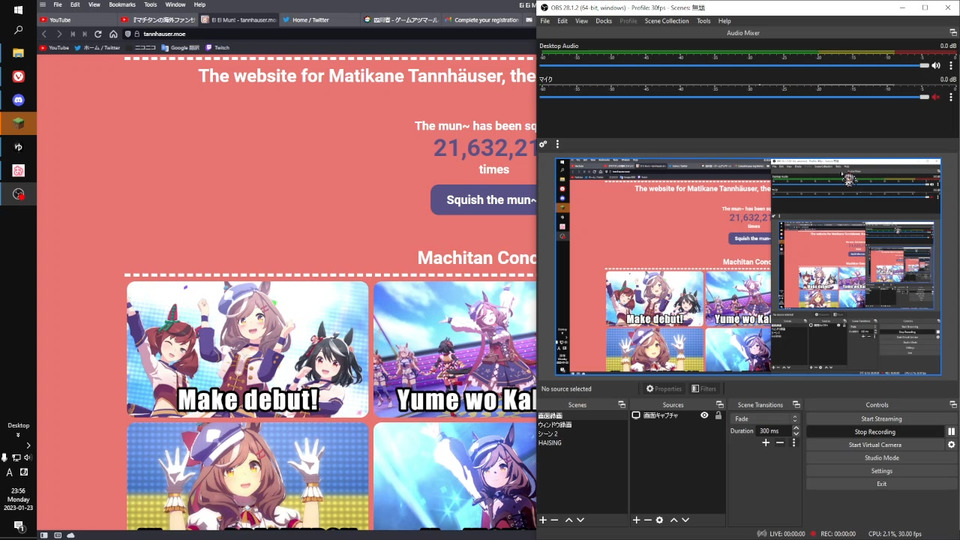Undock the Scene Transitions panel
The height and width of the screenshot is (540, 960).
(x=796, y=405)
